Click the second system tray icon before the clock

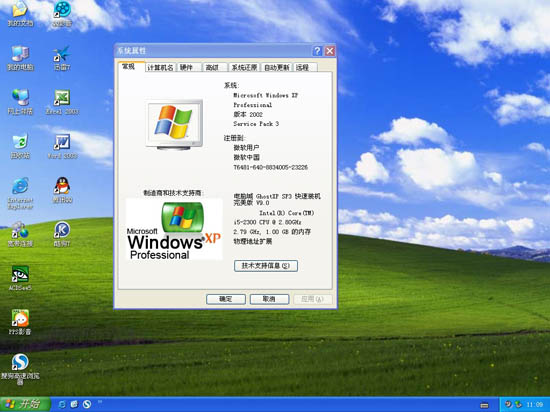tap(518, 405)
